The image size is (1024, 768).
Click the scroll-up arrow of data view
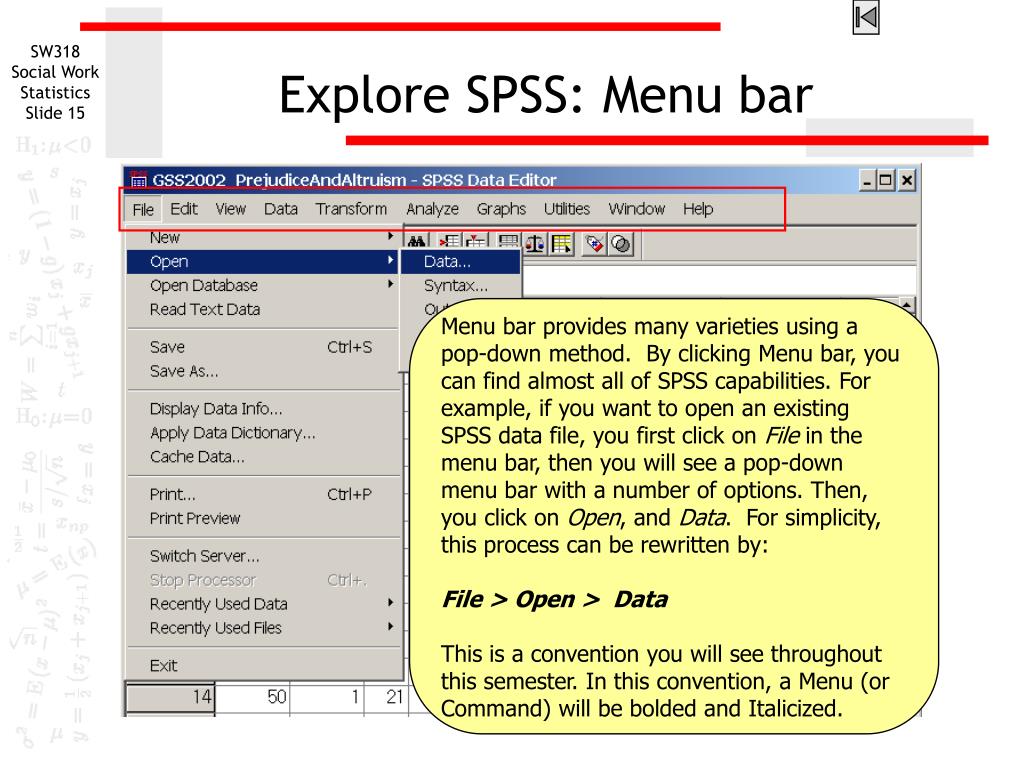[906, 306]
